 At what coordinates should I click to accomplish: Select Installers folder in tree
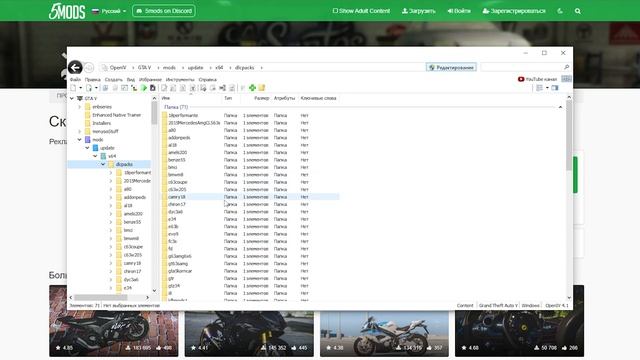point(102,123)
